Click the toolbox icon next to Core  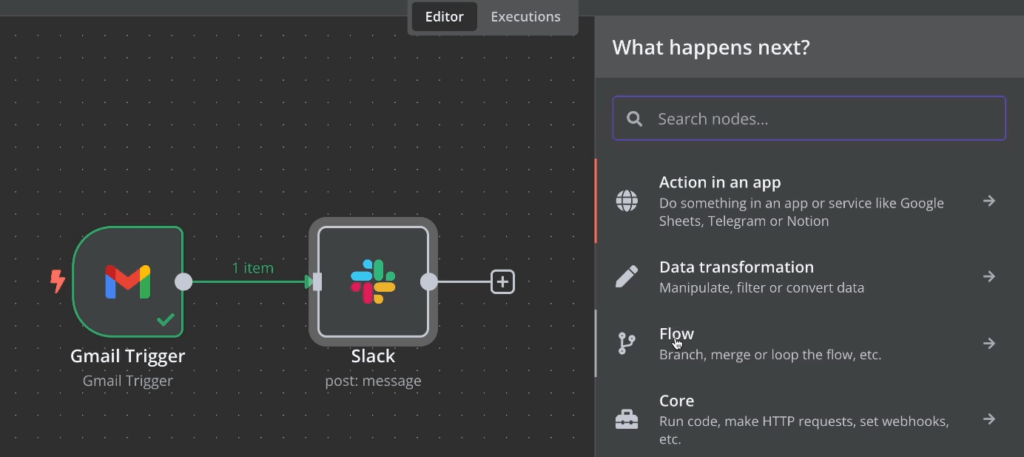627,419
